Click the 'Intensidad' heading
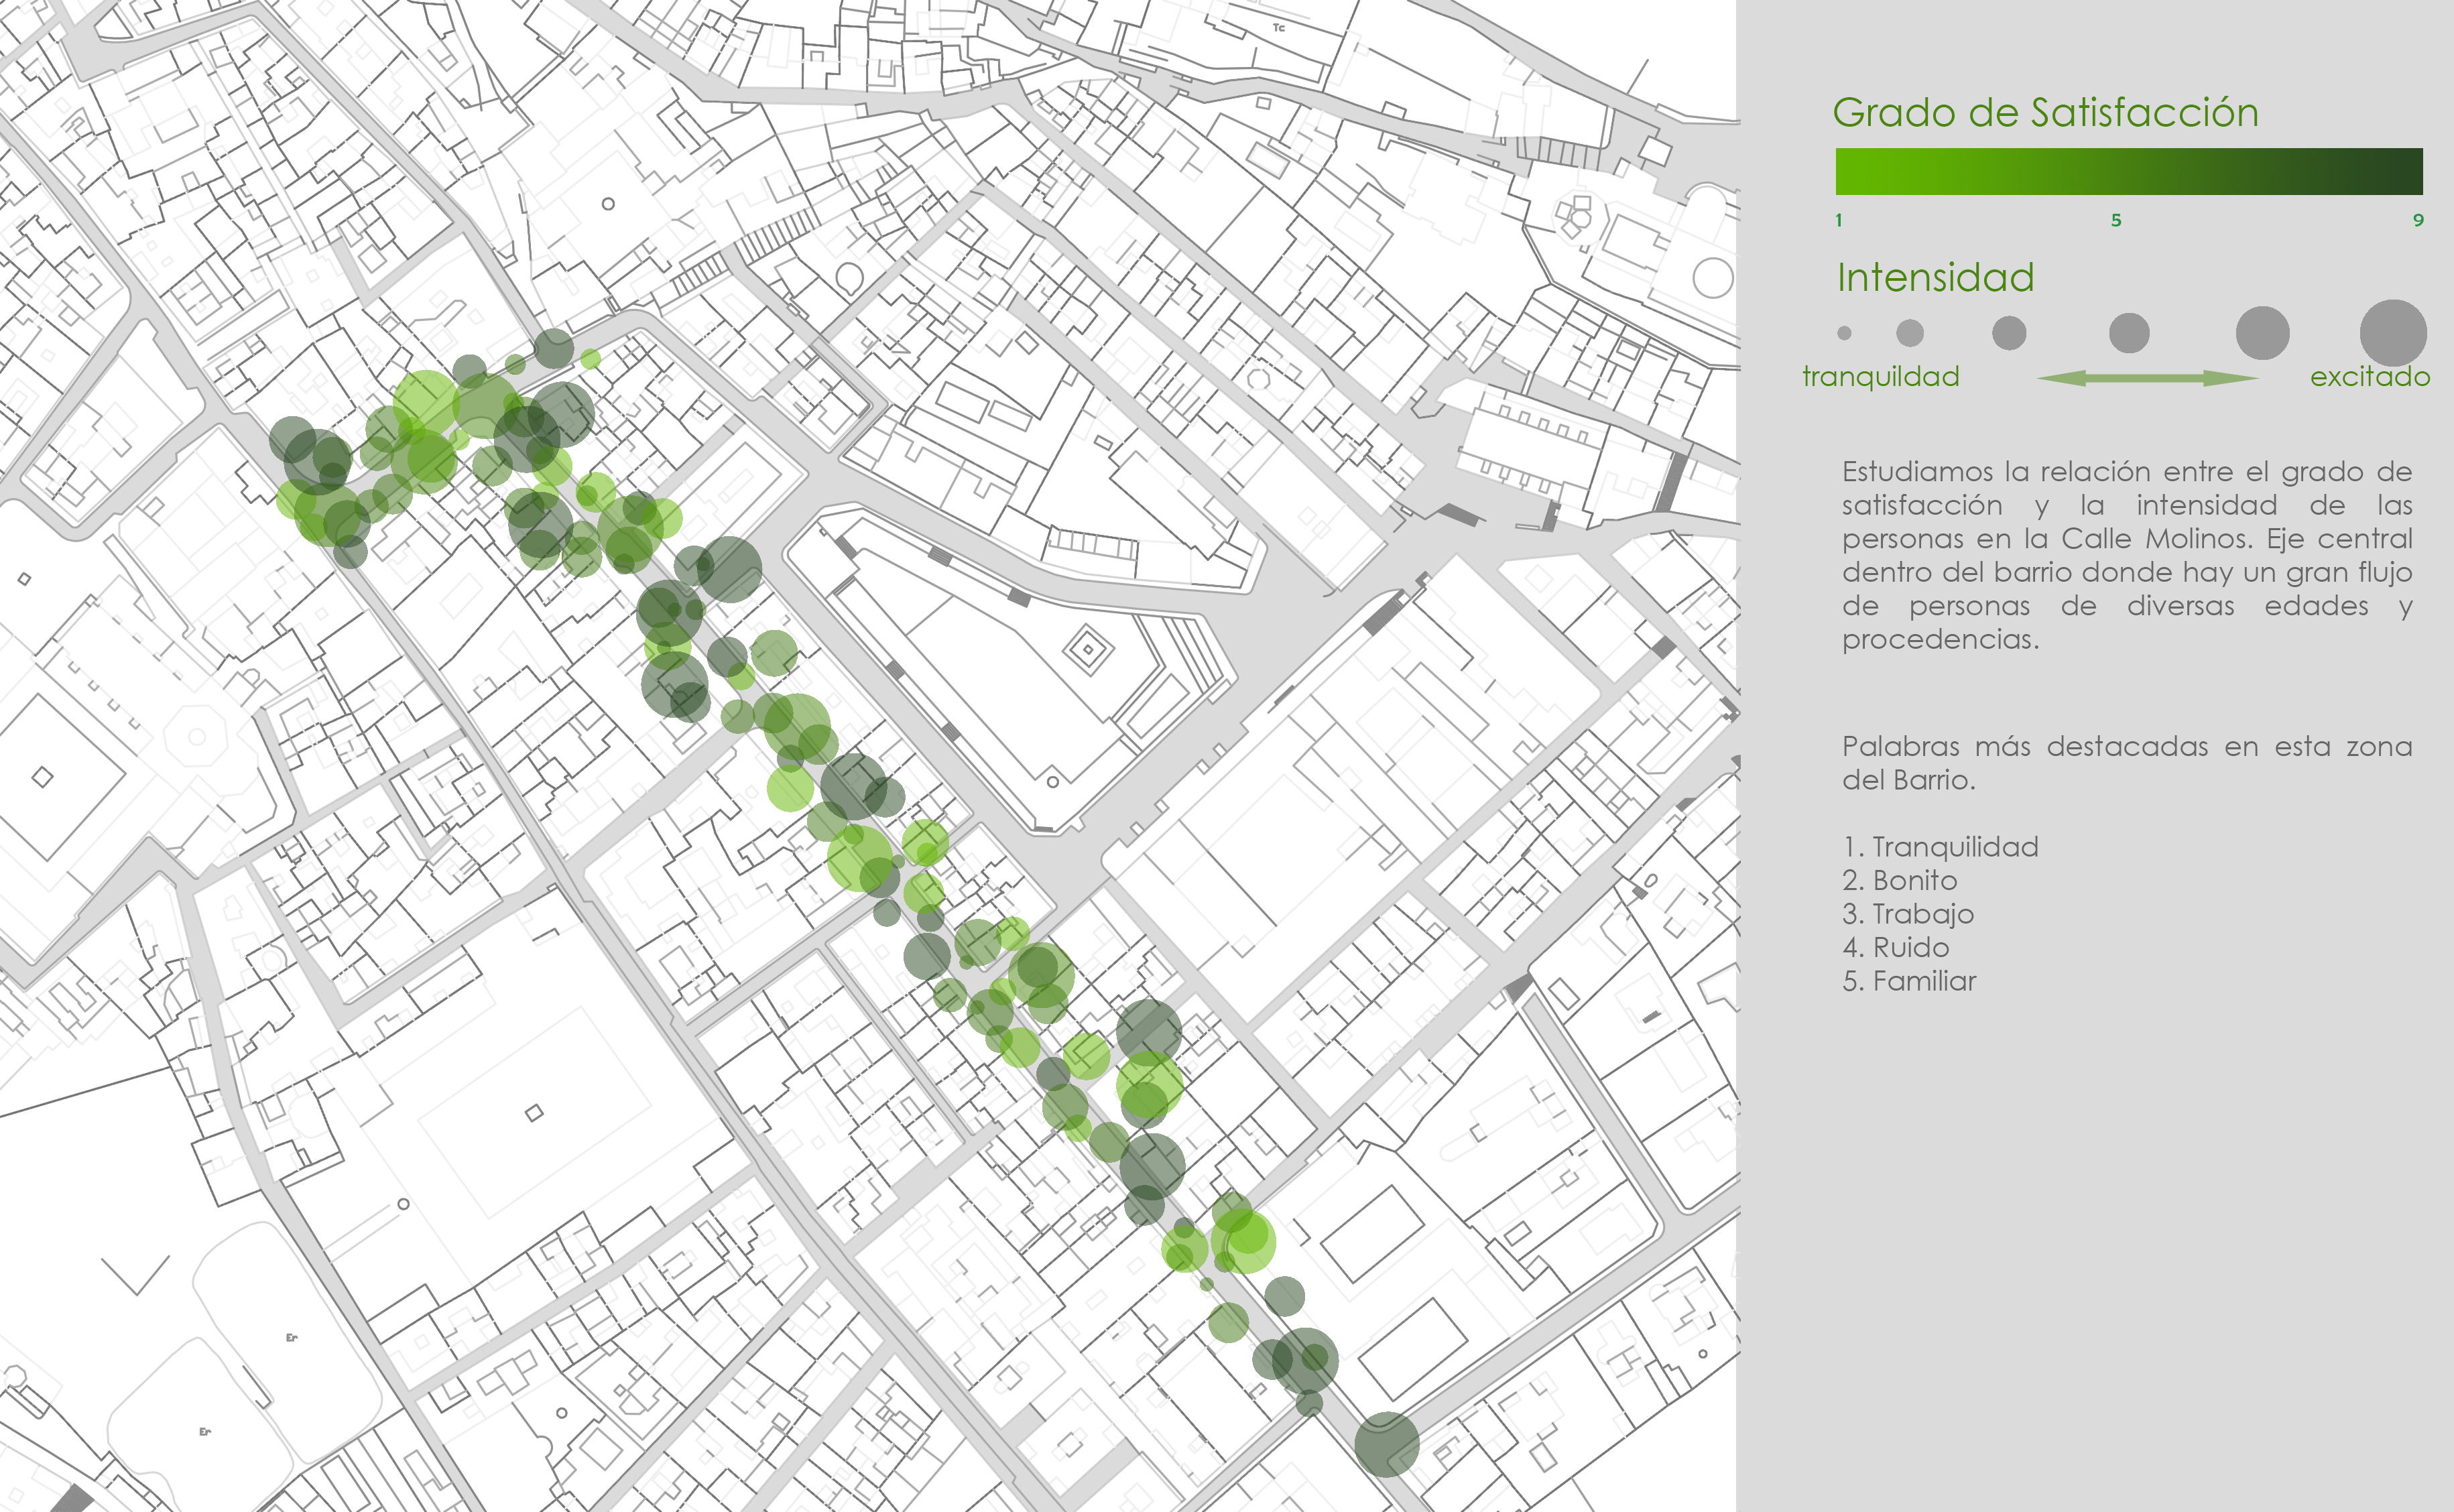Screen dimensions: 2454x1512 pyautogui.click(x=1935, y=277)
